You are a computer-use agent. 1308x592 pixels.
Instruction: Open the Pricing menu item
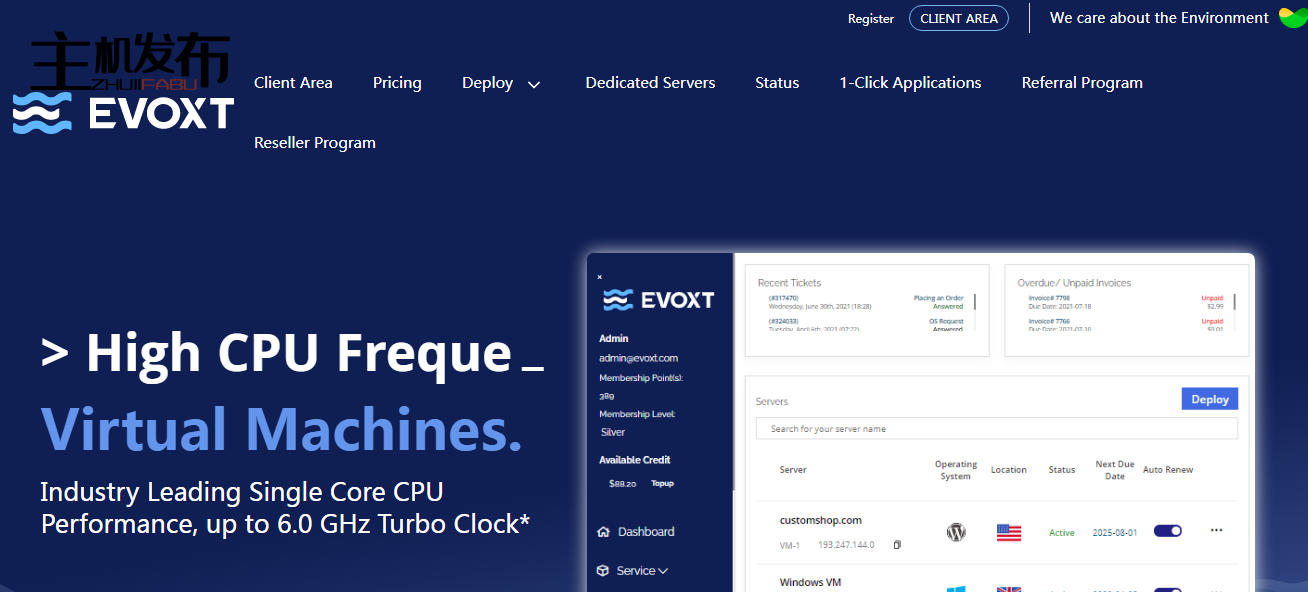tap(397, 83)
